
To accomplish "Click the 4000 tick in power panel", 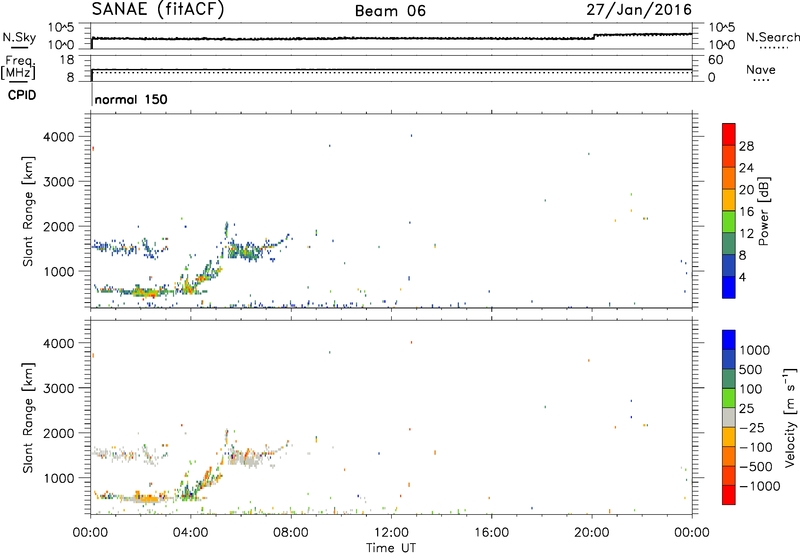I will coord(59,137).
